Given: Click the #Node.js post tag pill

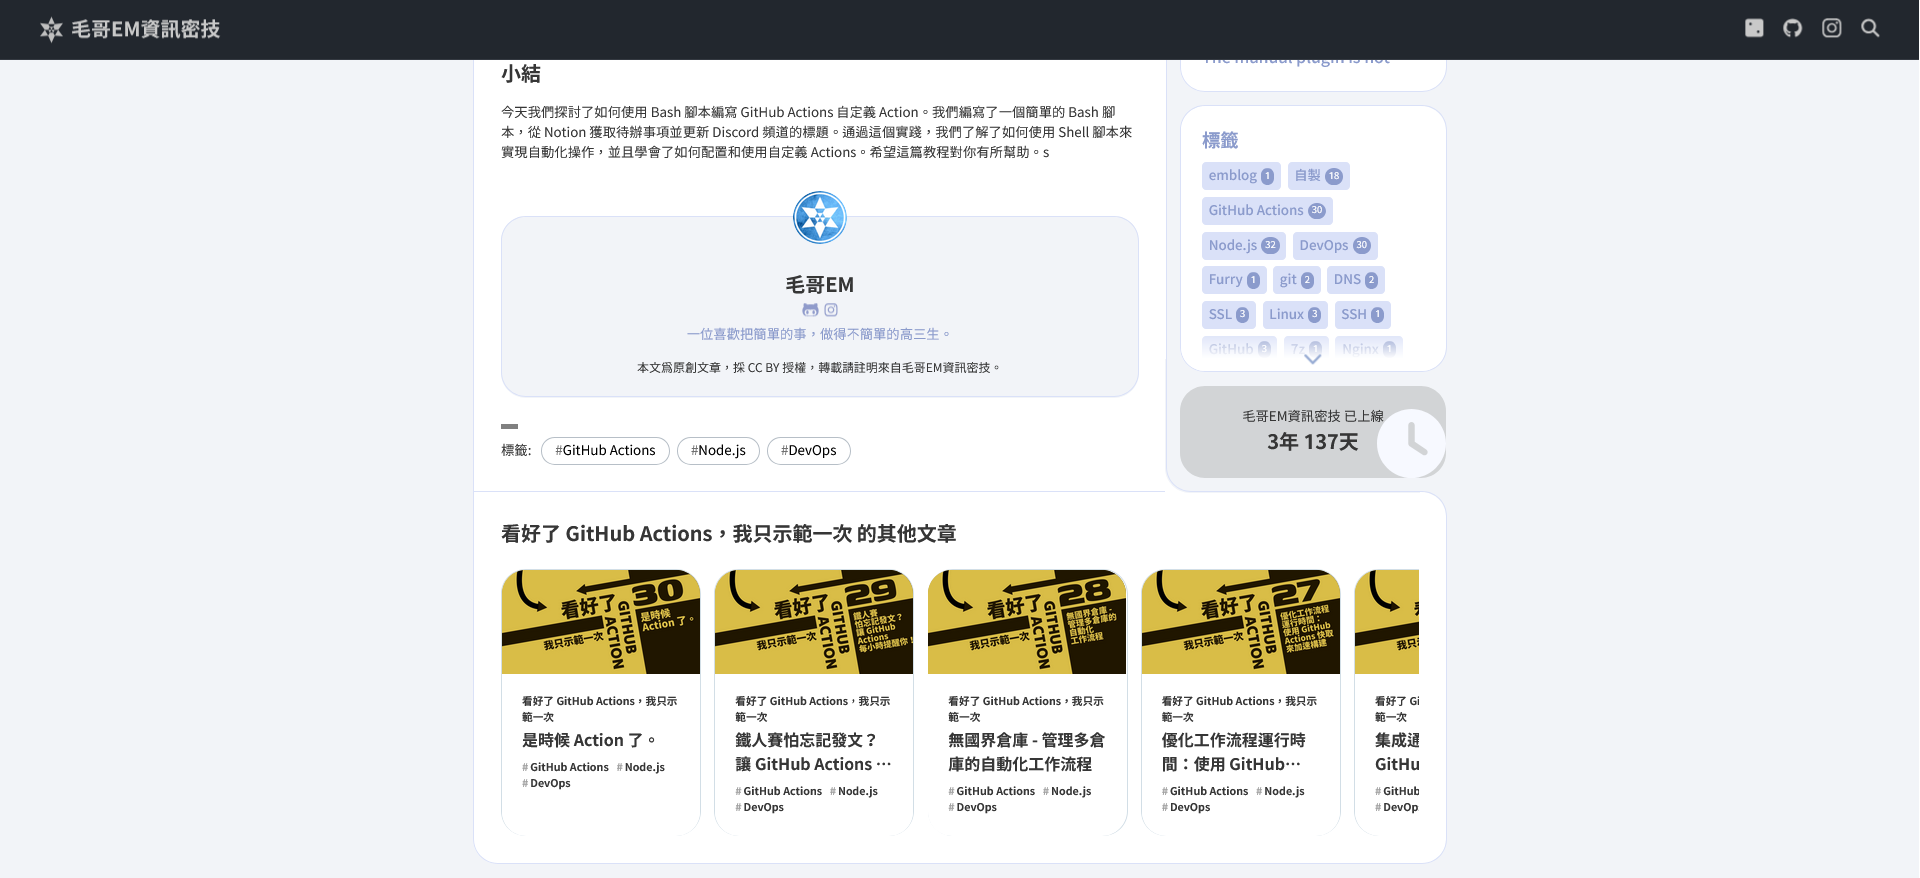Looking at the screenshot, I should point(718,451).
